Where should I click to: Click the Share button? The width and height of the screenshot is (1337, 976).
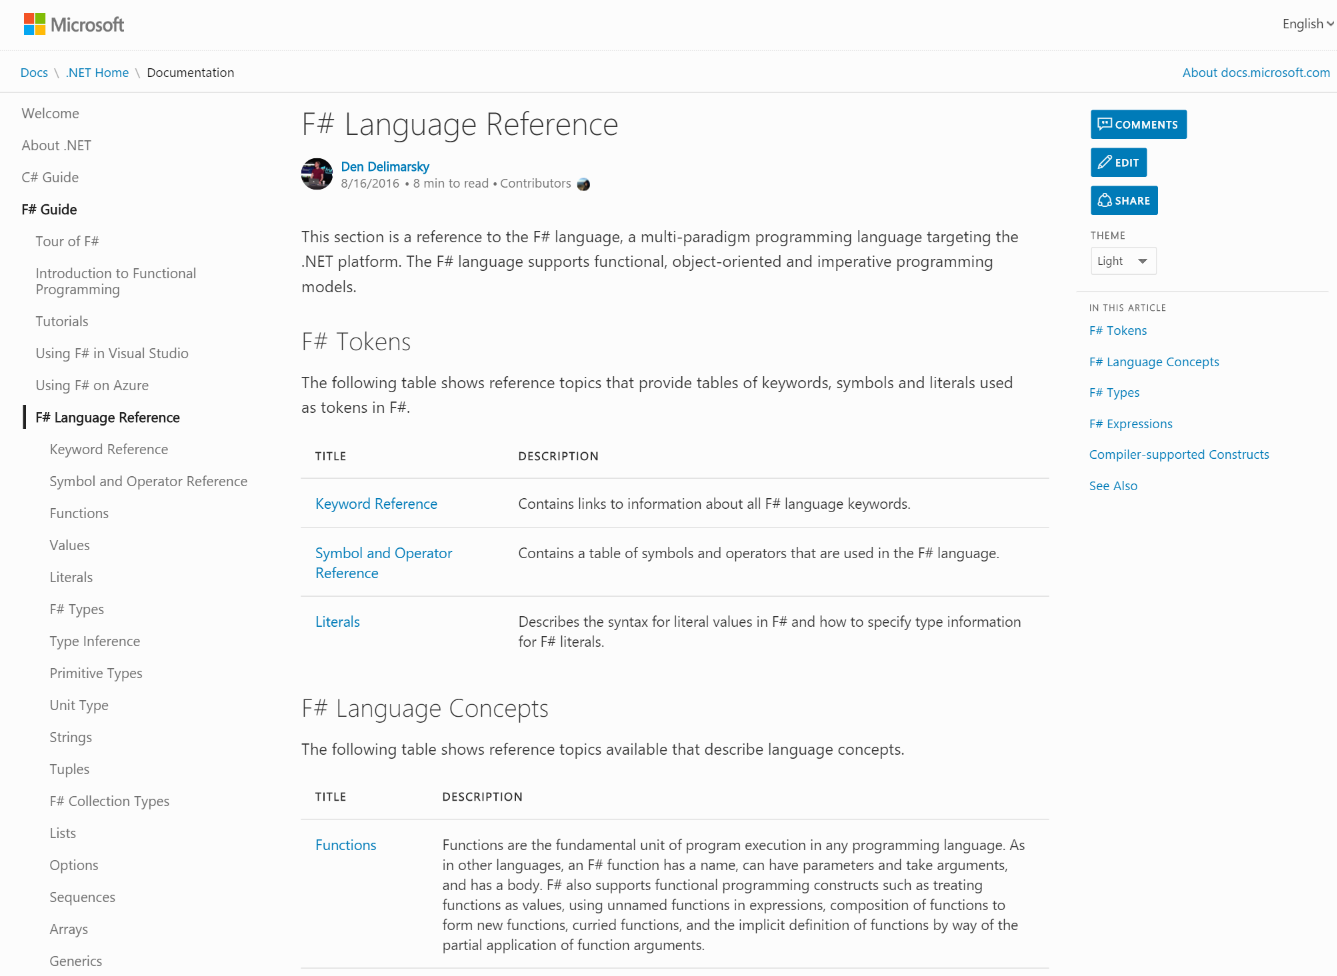pyautogui.click(x=1124, y=200)
